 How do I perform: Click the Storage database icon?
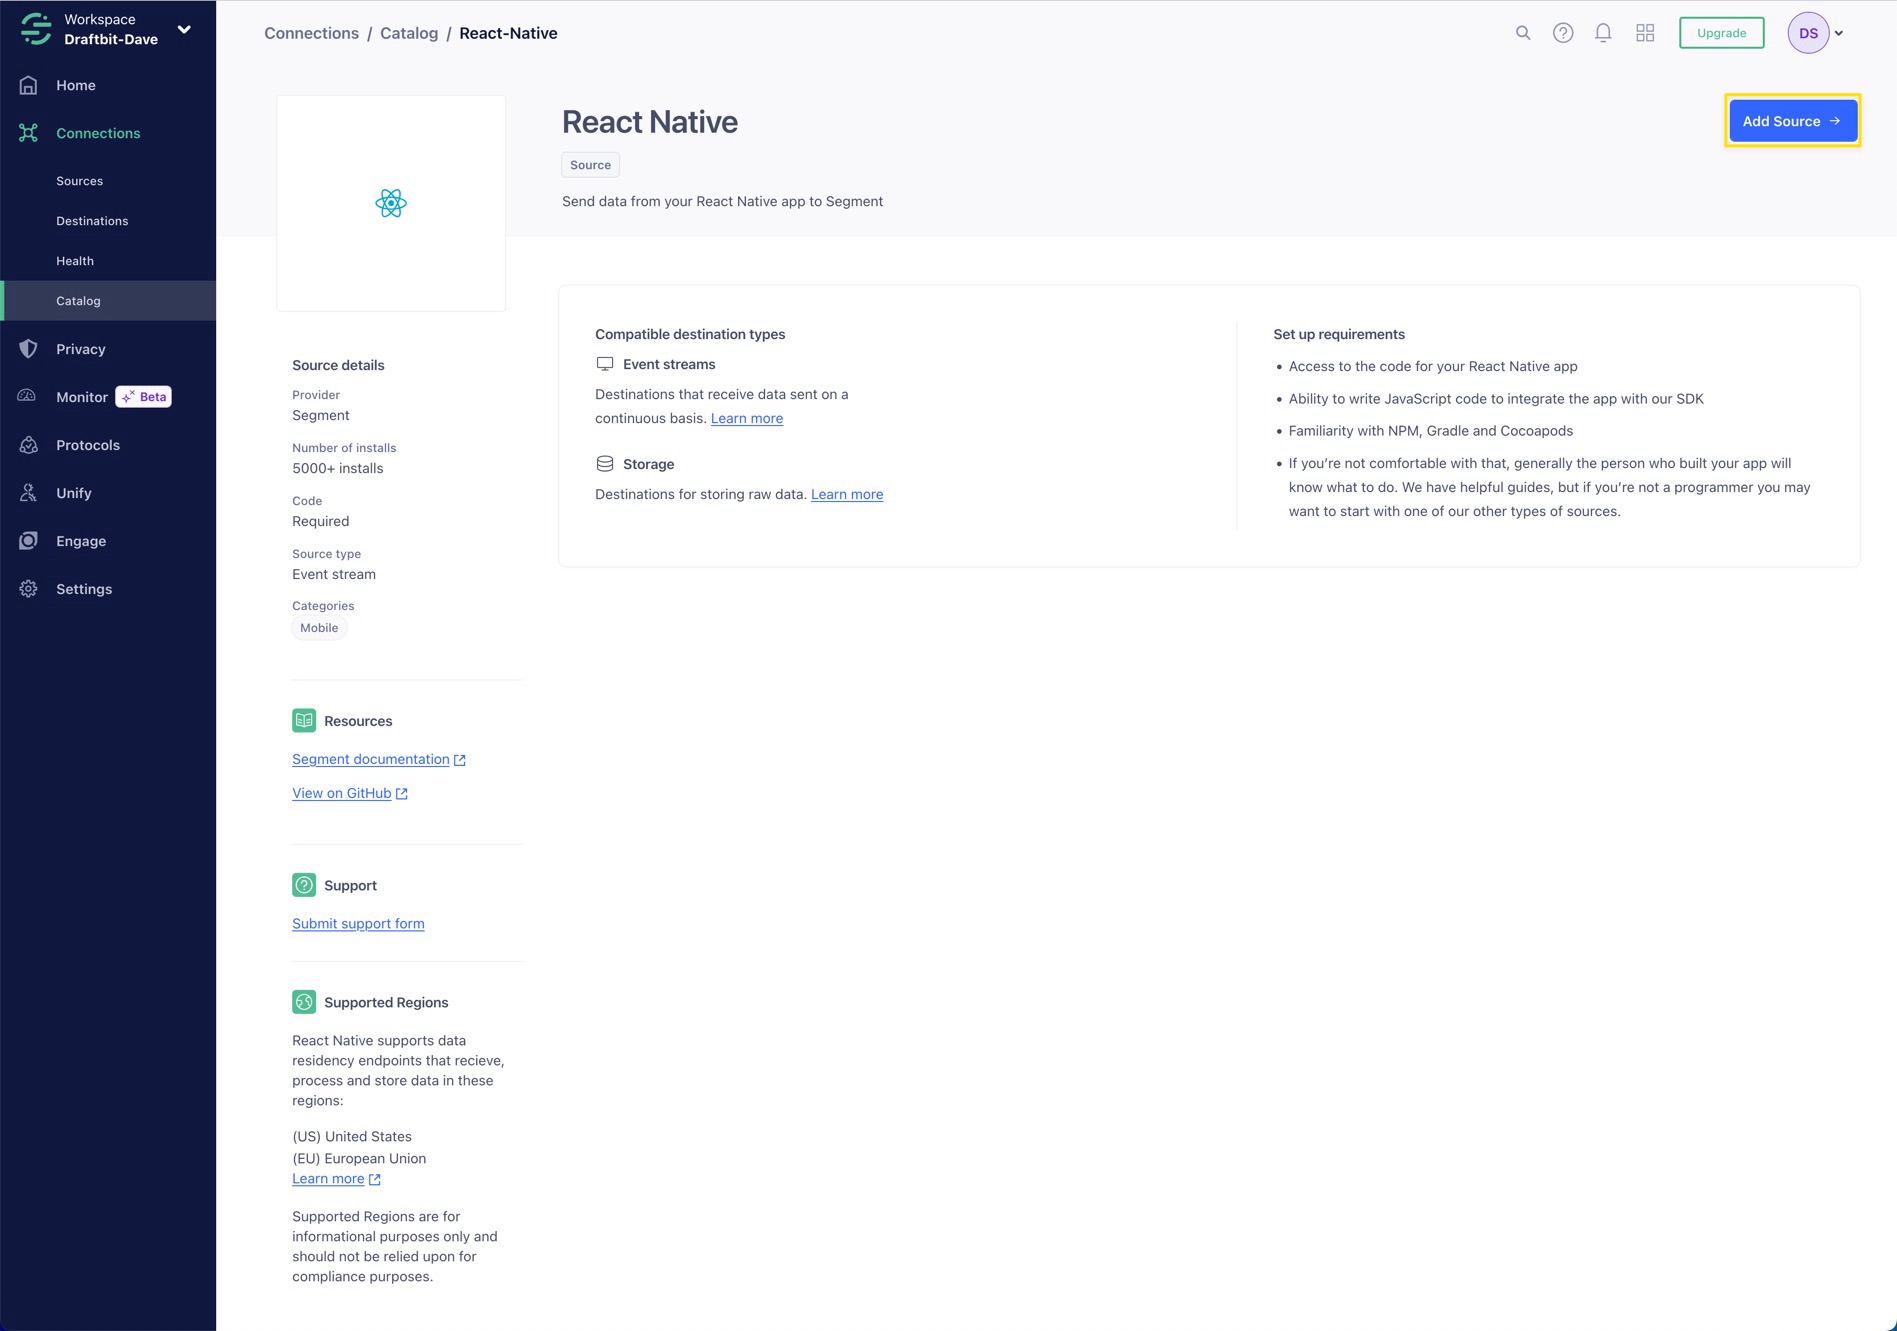[x=605, y=464]
